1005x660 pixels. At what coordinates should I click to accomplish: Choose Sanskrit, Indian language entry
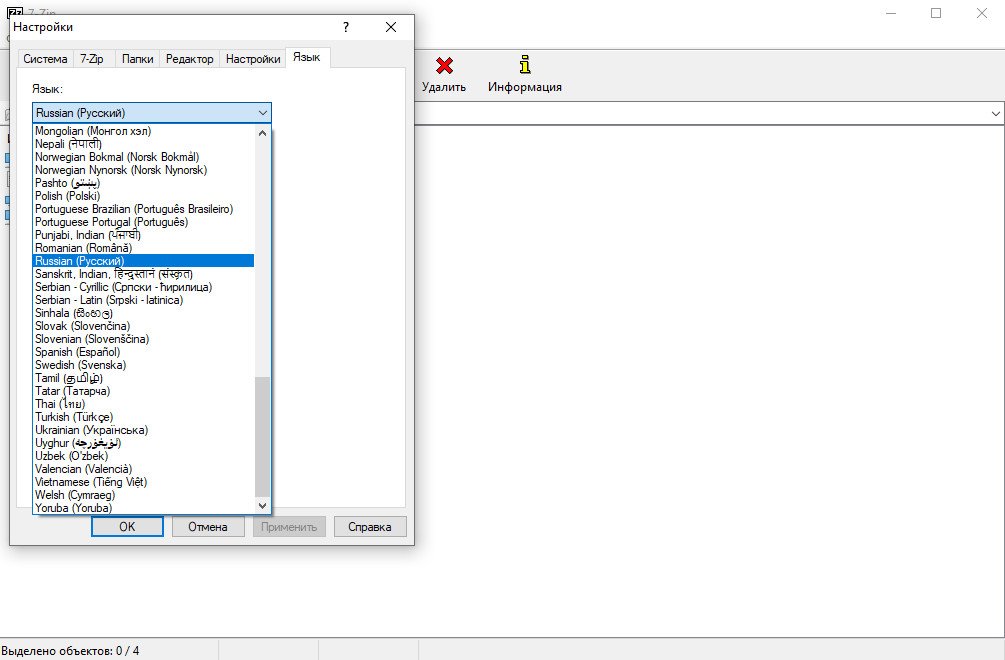click(x=144, y=274)
